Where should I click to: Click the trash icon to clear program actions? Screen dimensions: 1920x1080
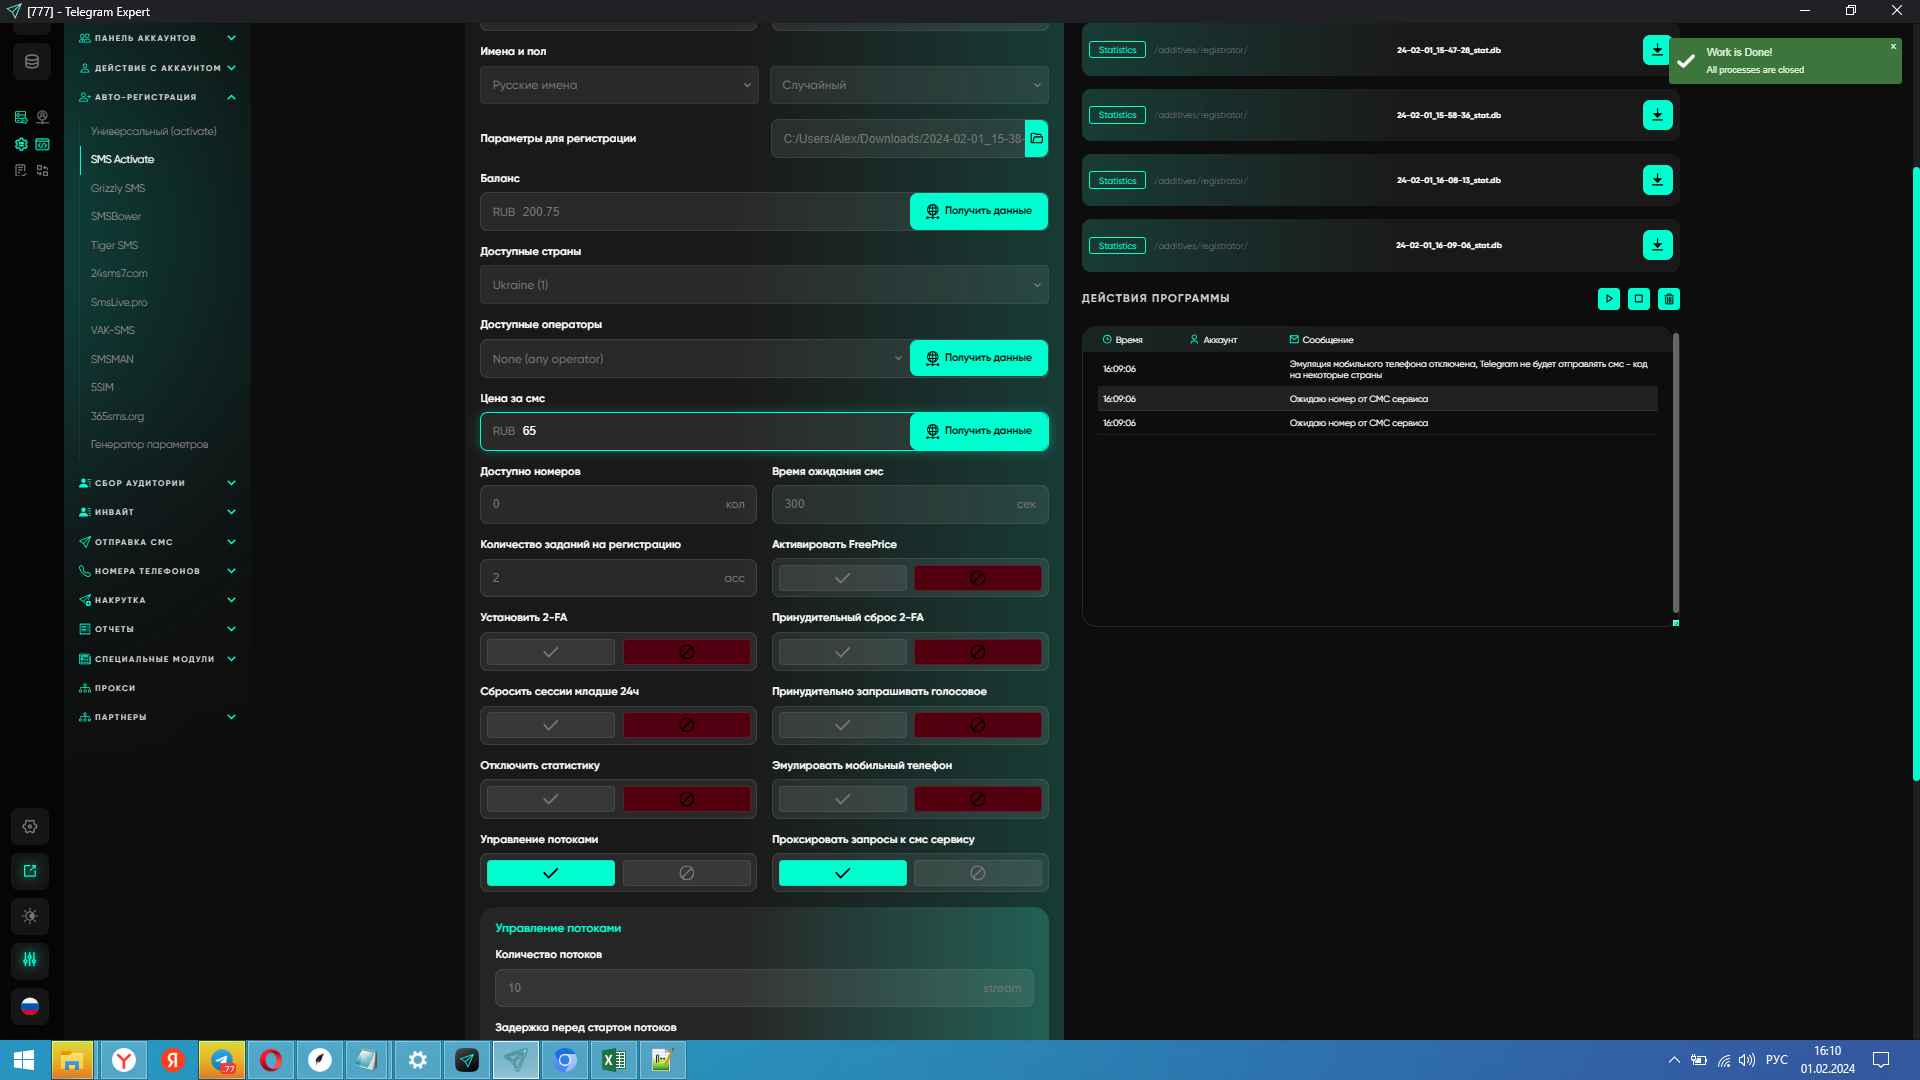(x=1668, y=299)
